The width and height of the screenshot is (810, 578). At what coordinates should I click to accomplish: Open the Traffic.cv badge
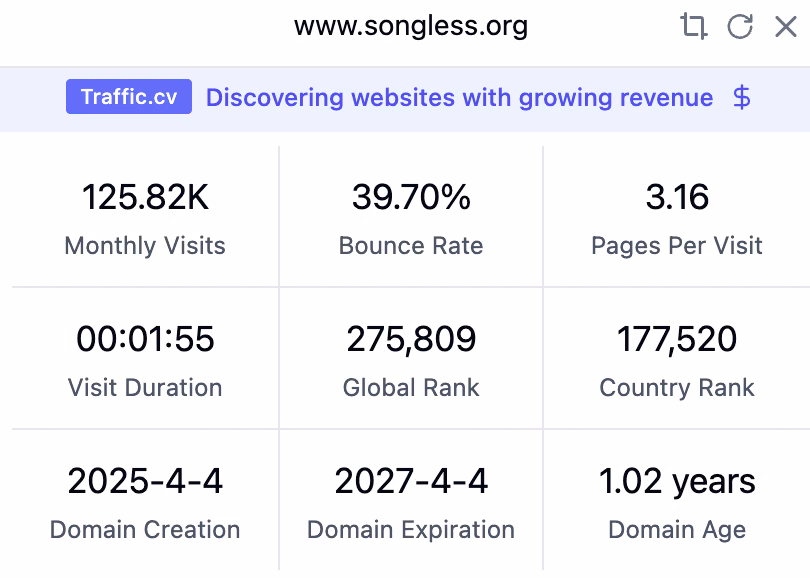129,97
